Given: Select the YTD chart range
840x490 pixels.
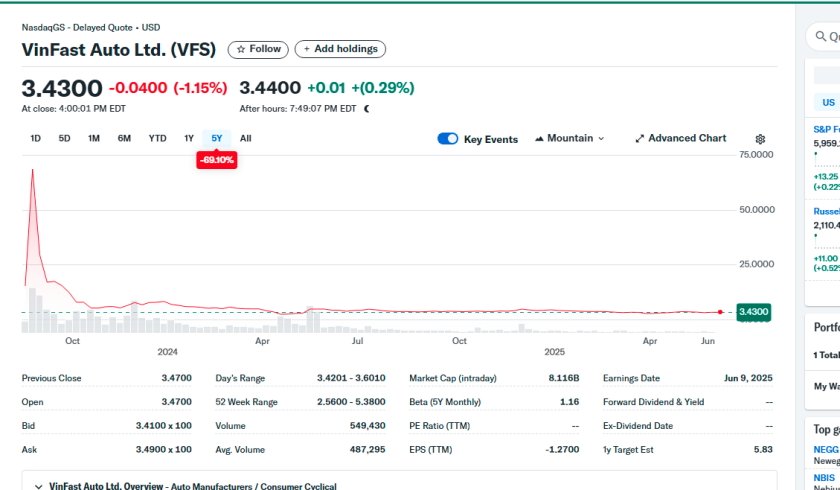Looking at the screenshot, I should (x=158, y=139).
